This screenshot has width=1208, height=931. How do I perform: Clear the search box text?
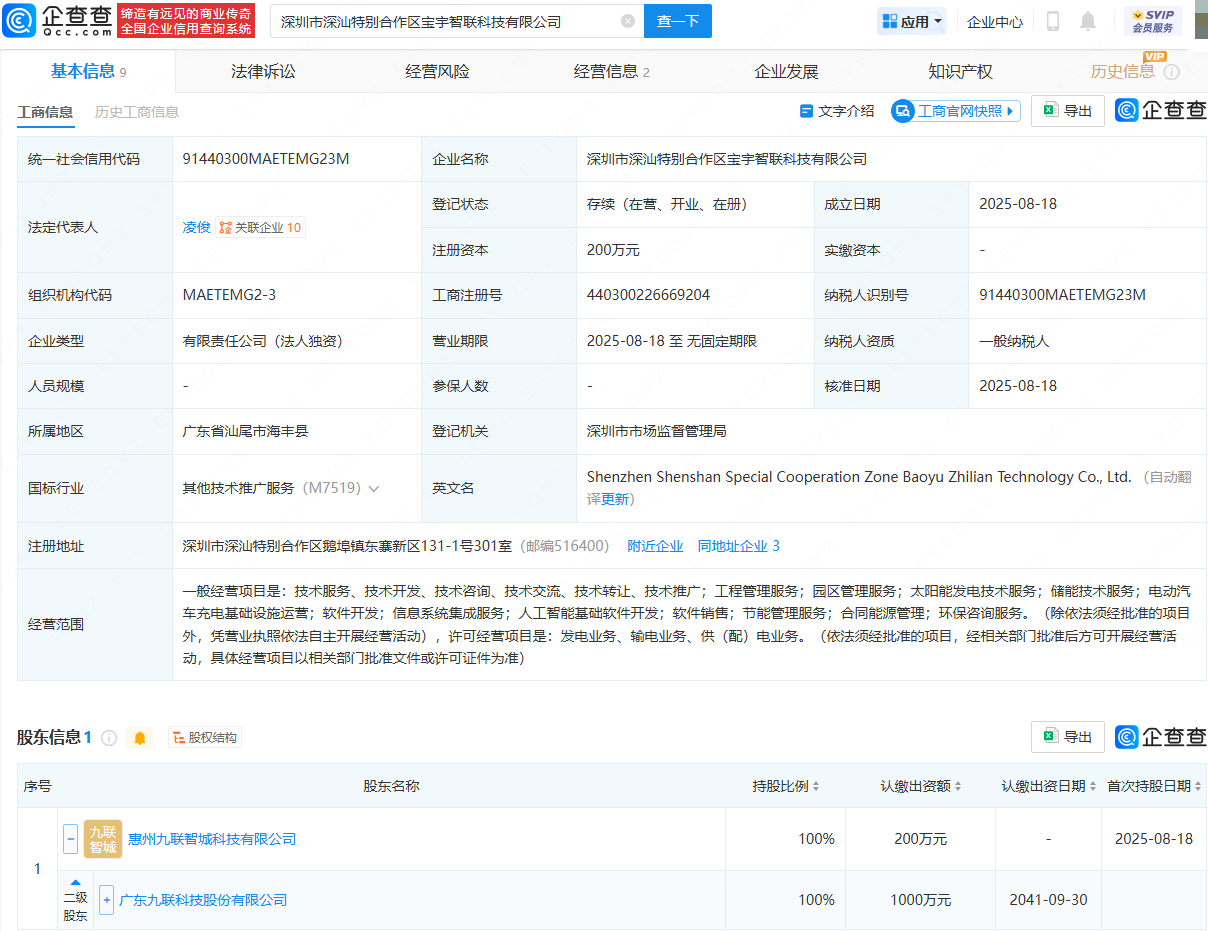tap(627, 21)
